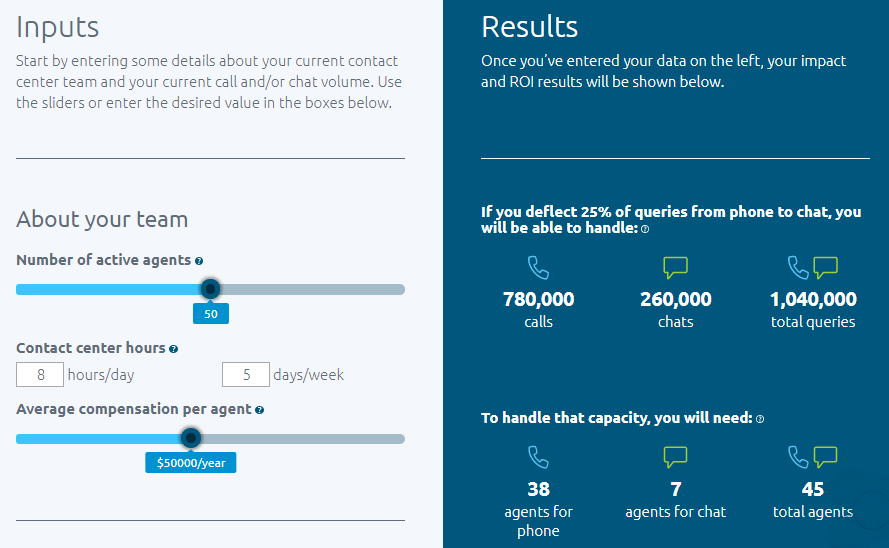Click info icon after 'you will need'
The height and width of the screenshot is (548, 889).
pos(760,419)
